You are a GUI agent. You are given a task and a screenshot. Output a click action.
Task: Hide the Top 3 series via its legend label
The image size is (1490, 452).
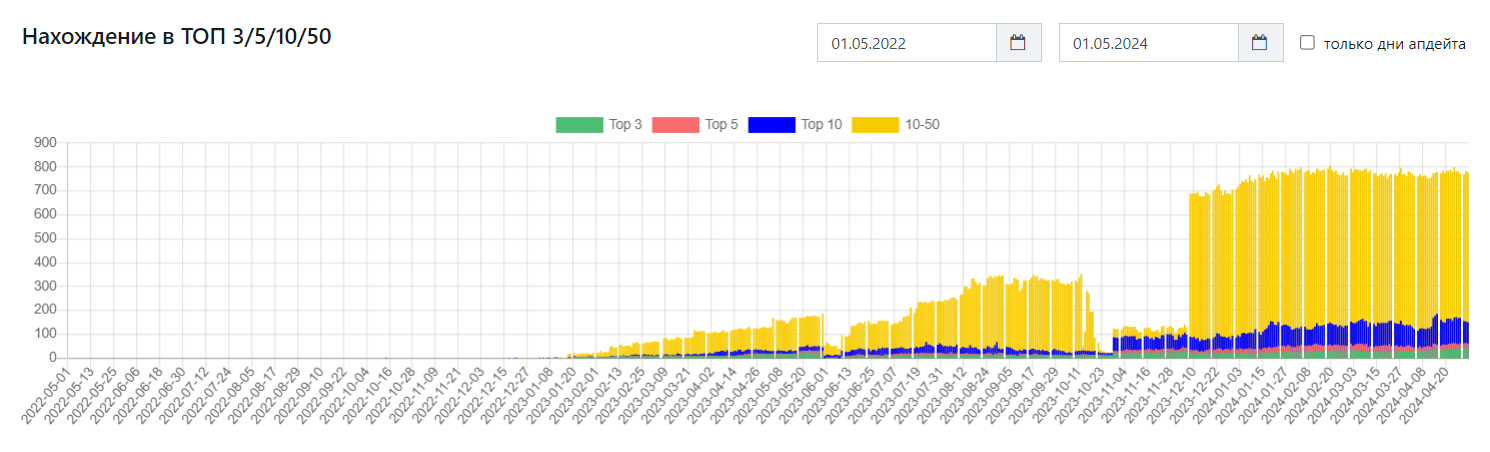click(625, 125)
